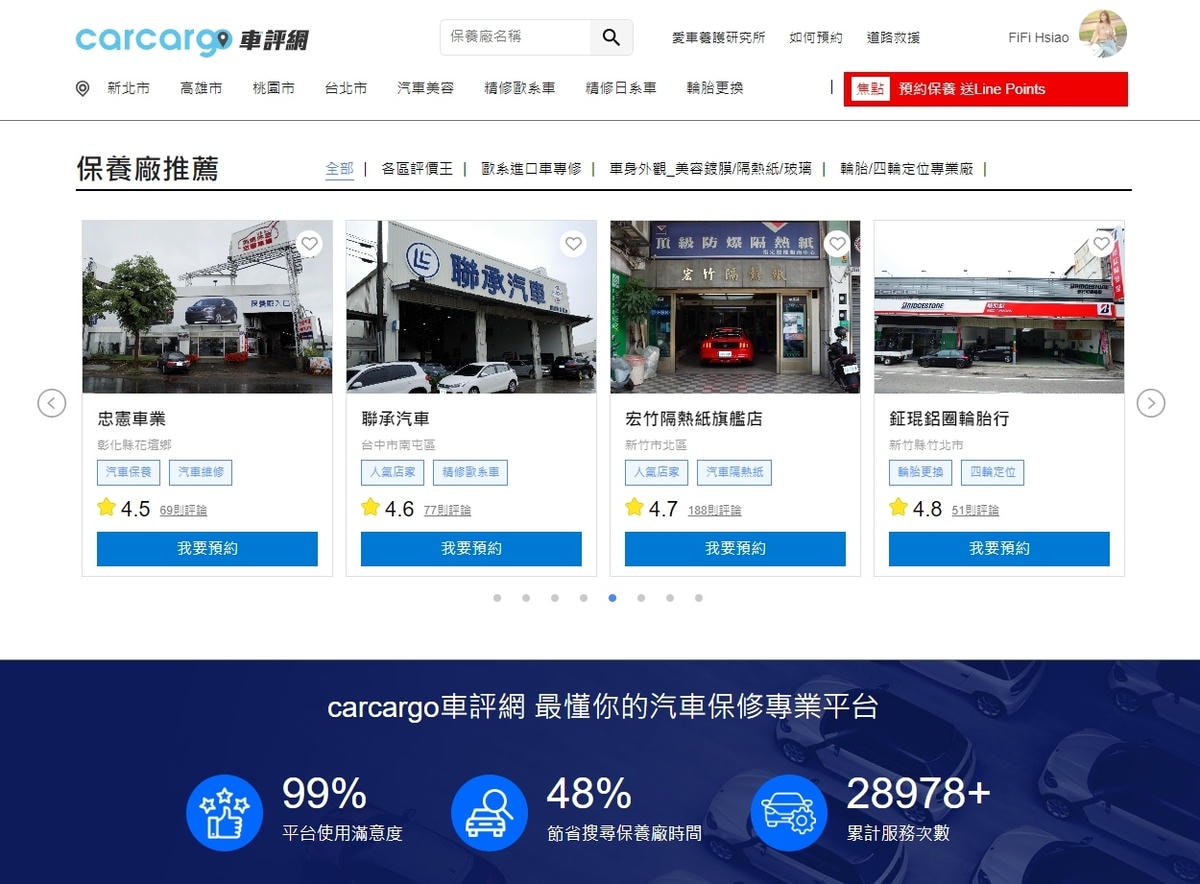Viewport: 1200px width, 884px height.
Task: Favorite 聯承汽車 with the heart icon
Action: tap(573, 244)
